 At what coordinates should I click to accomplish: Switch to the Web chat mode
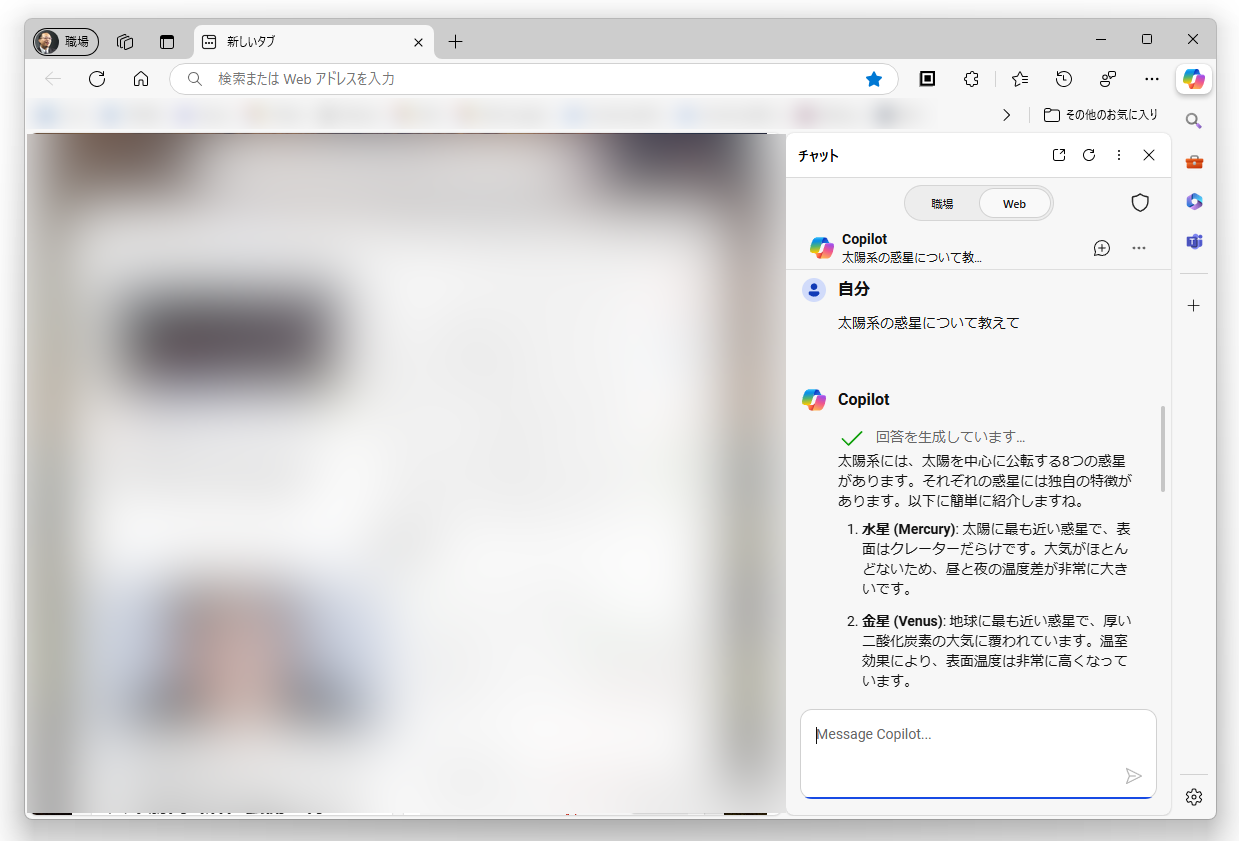(x=1014, y=203)
